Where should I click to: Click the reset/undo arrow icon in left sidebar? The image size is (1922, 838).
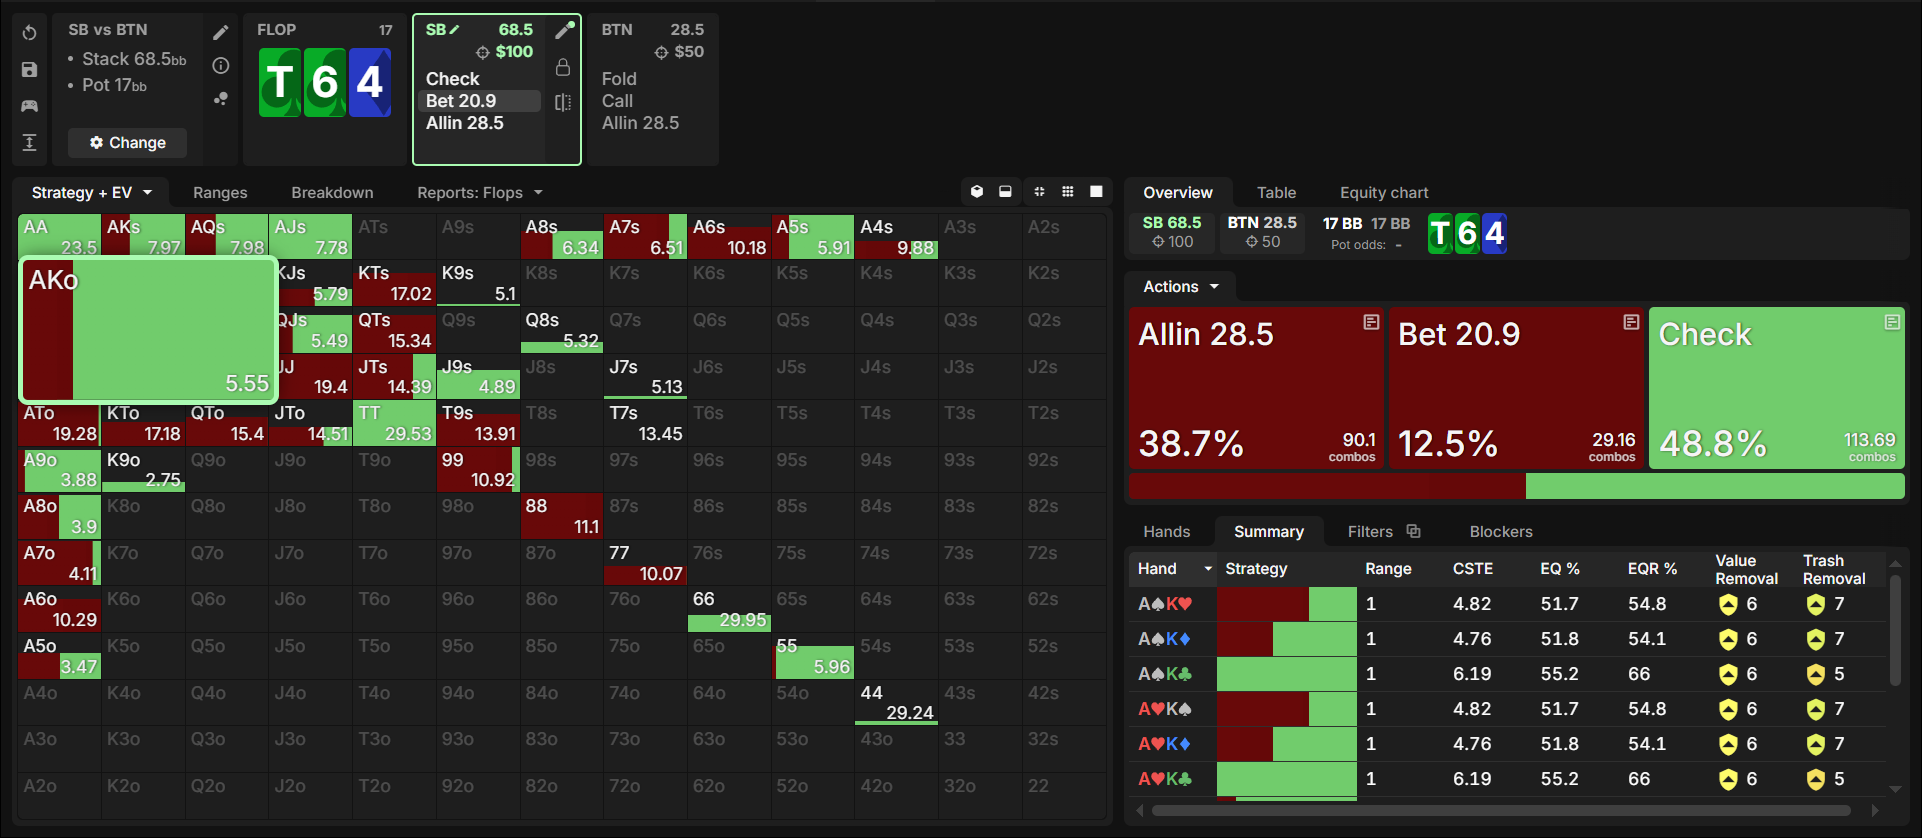30,33
